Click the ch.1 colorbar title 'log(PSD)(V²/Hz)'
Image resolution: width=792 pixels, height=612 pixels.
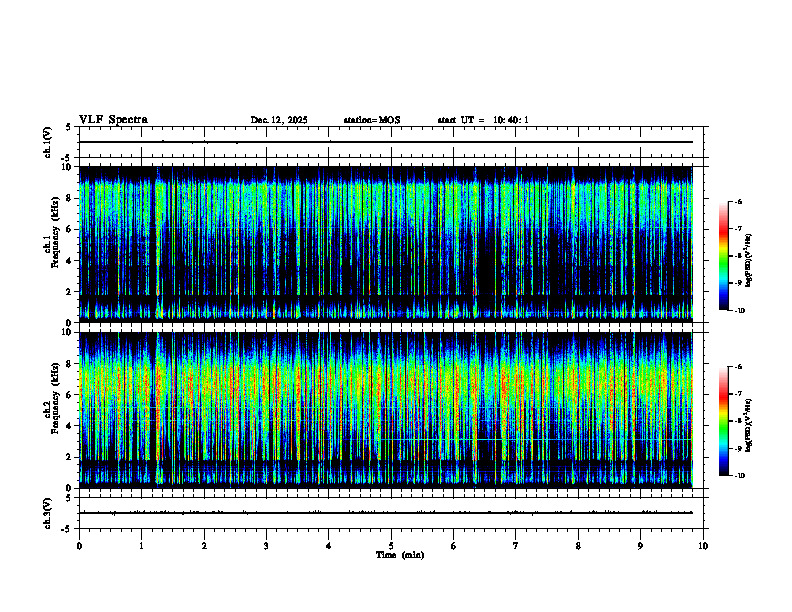click(x=748, y=261)
